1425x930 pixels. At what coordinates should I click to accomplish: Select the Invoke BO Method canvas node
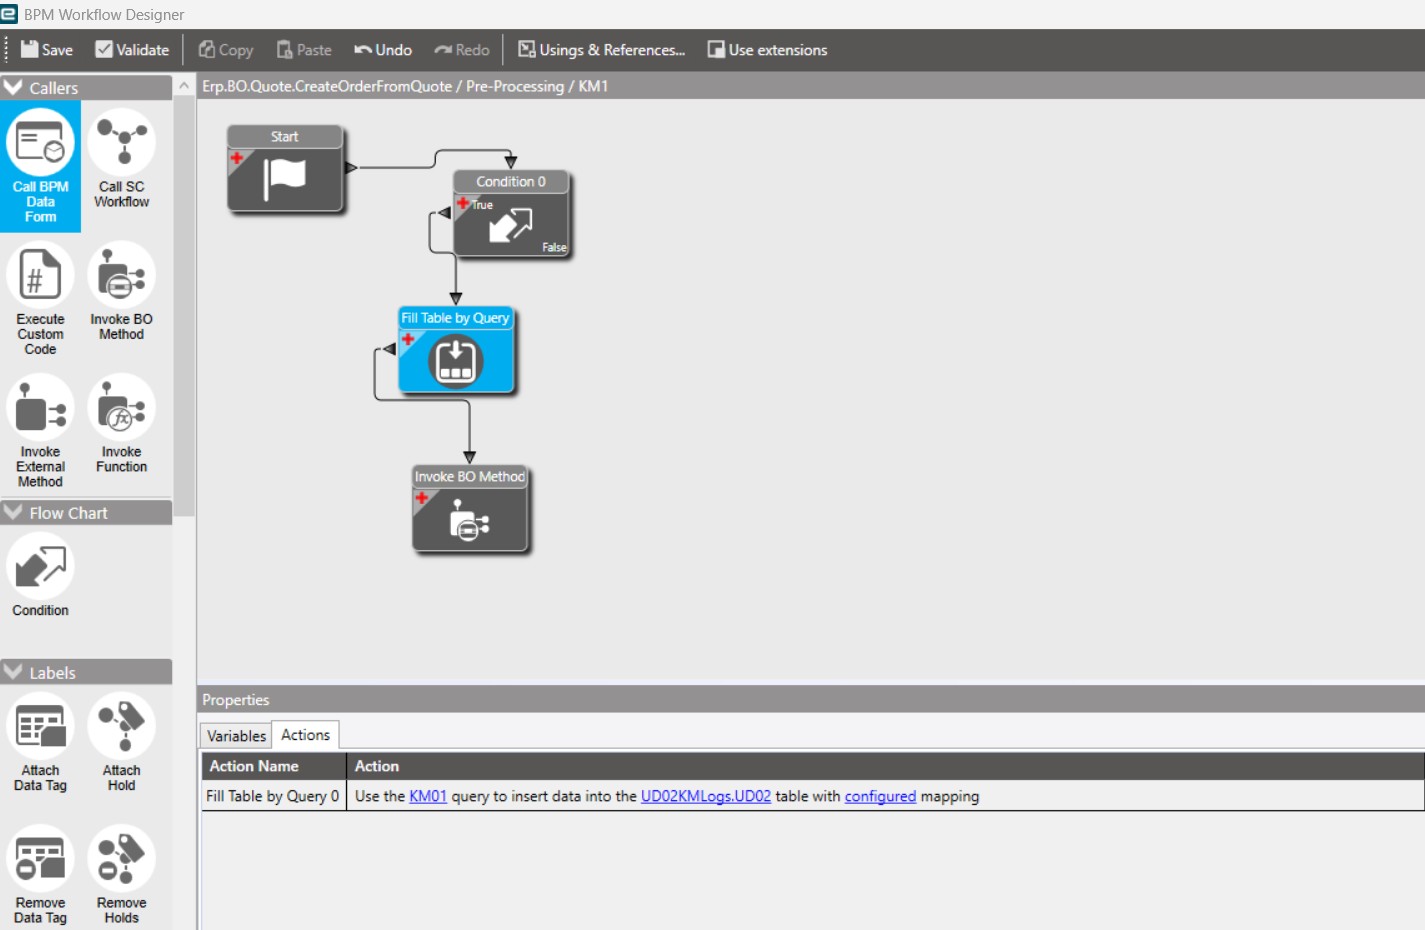[x=470, y=509]
